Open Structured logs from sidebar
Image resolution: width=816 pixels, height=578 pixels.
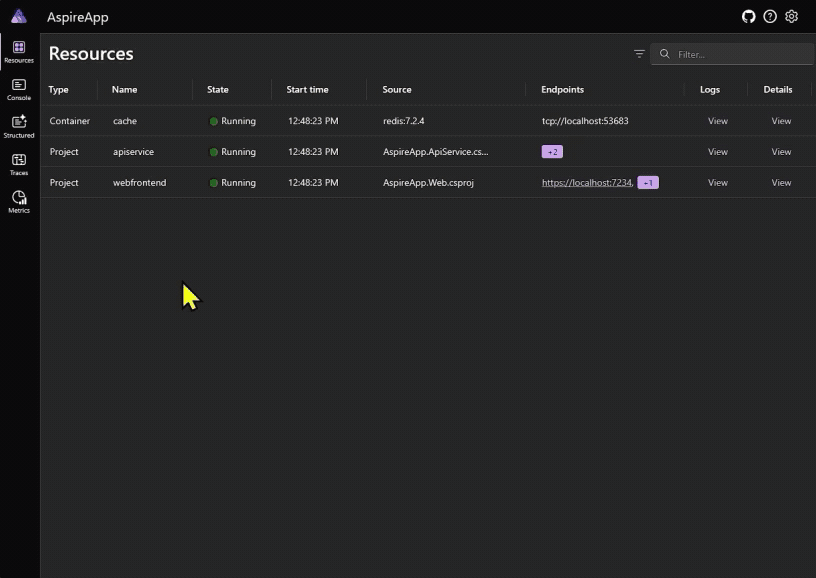[x=19, y=127]
